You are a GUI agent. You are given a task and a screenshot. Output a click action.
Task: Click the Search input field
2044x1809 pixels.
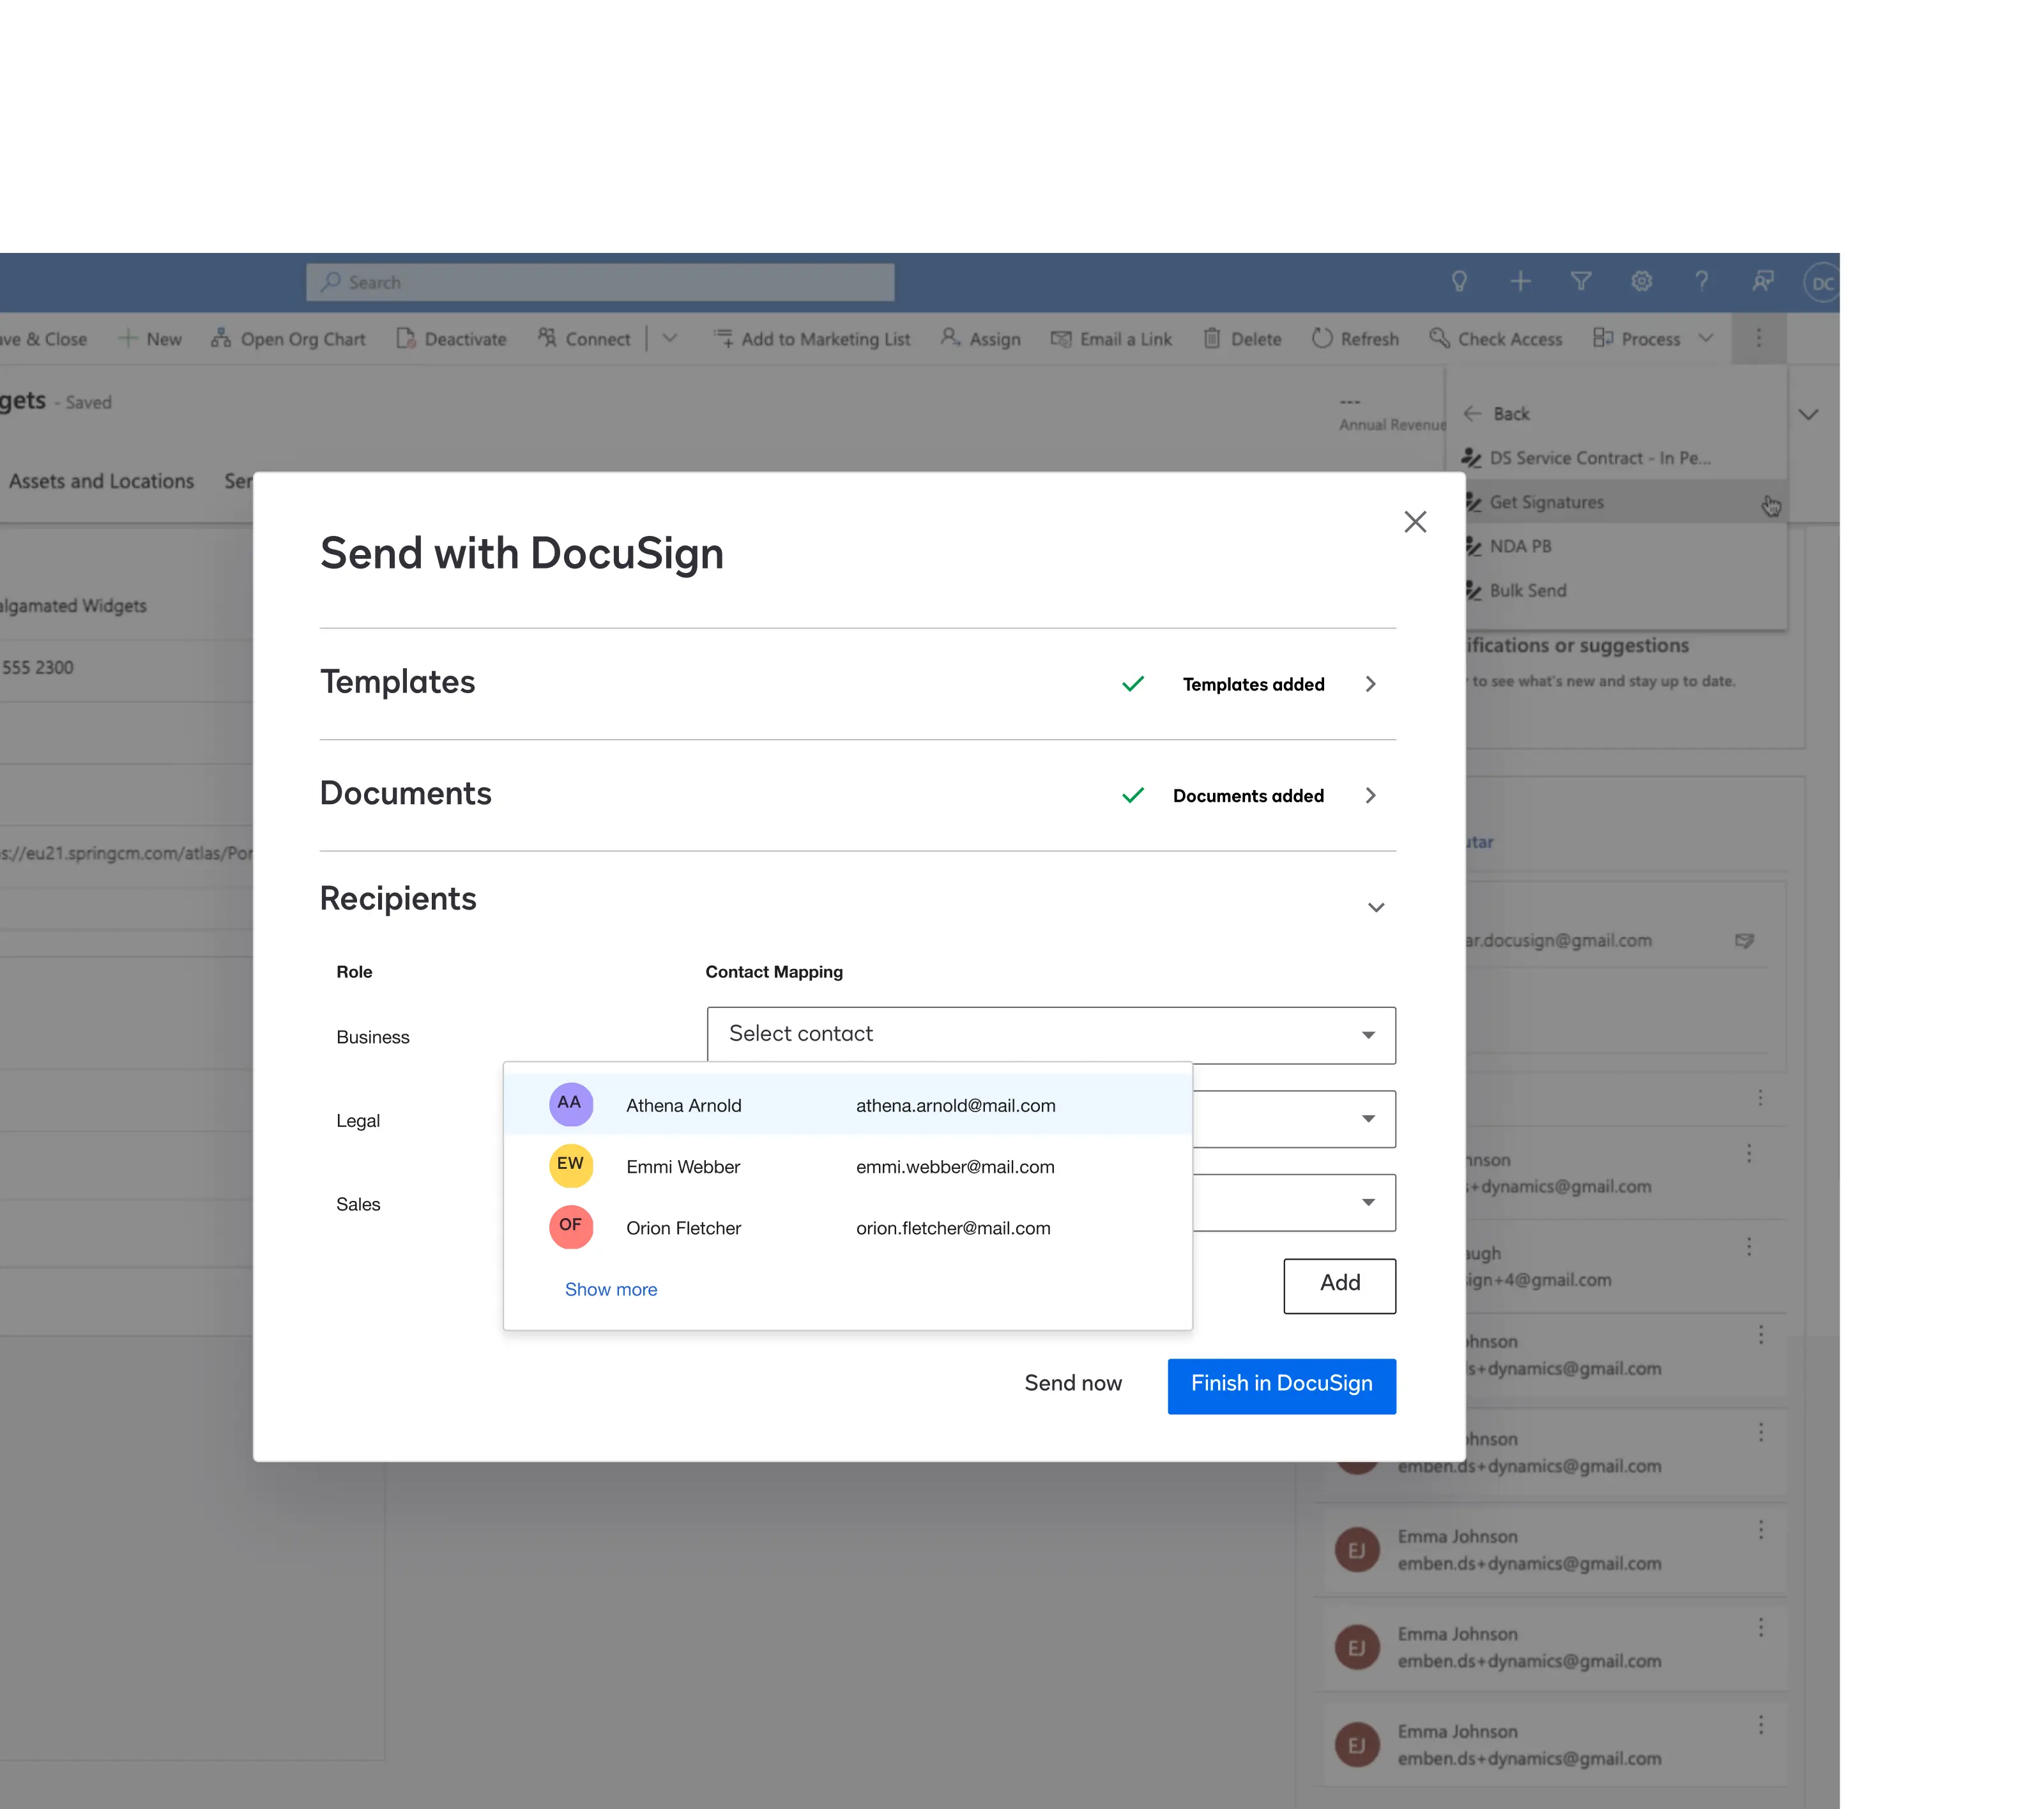[x=600, y=283]
